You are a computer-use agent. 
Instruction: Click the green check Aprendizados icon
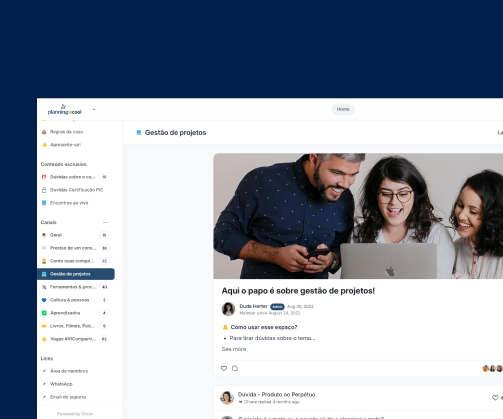pos(44,313)
